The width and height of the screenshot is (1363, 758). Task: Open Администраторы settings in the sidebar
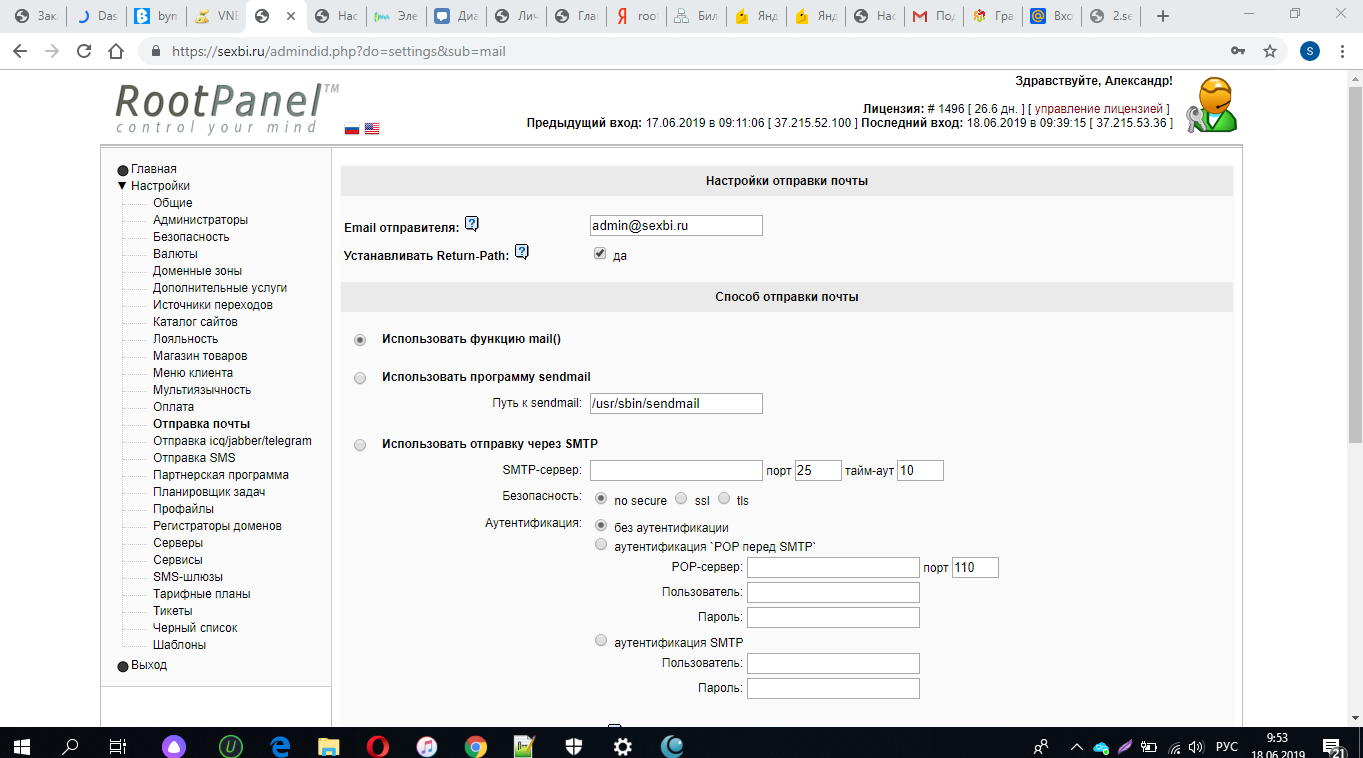pyautogui.click(x=200, y=220)
